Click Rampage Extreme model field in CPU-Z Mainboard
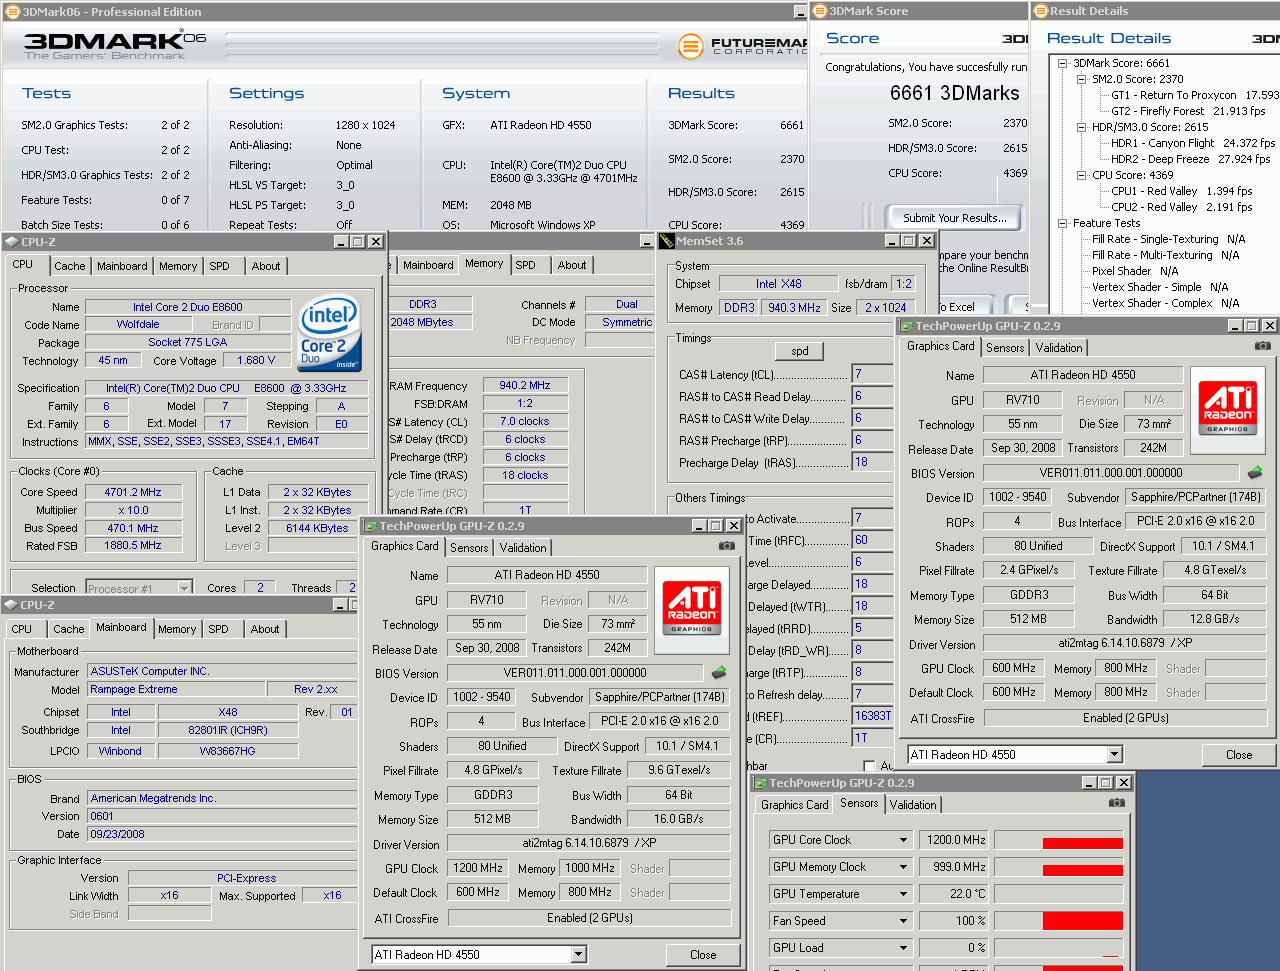 click(176, 689)
